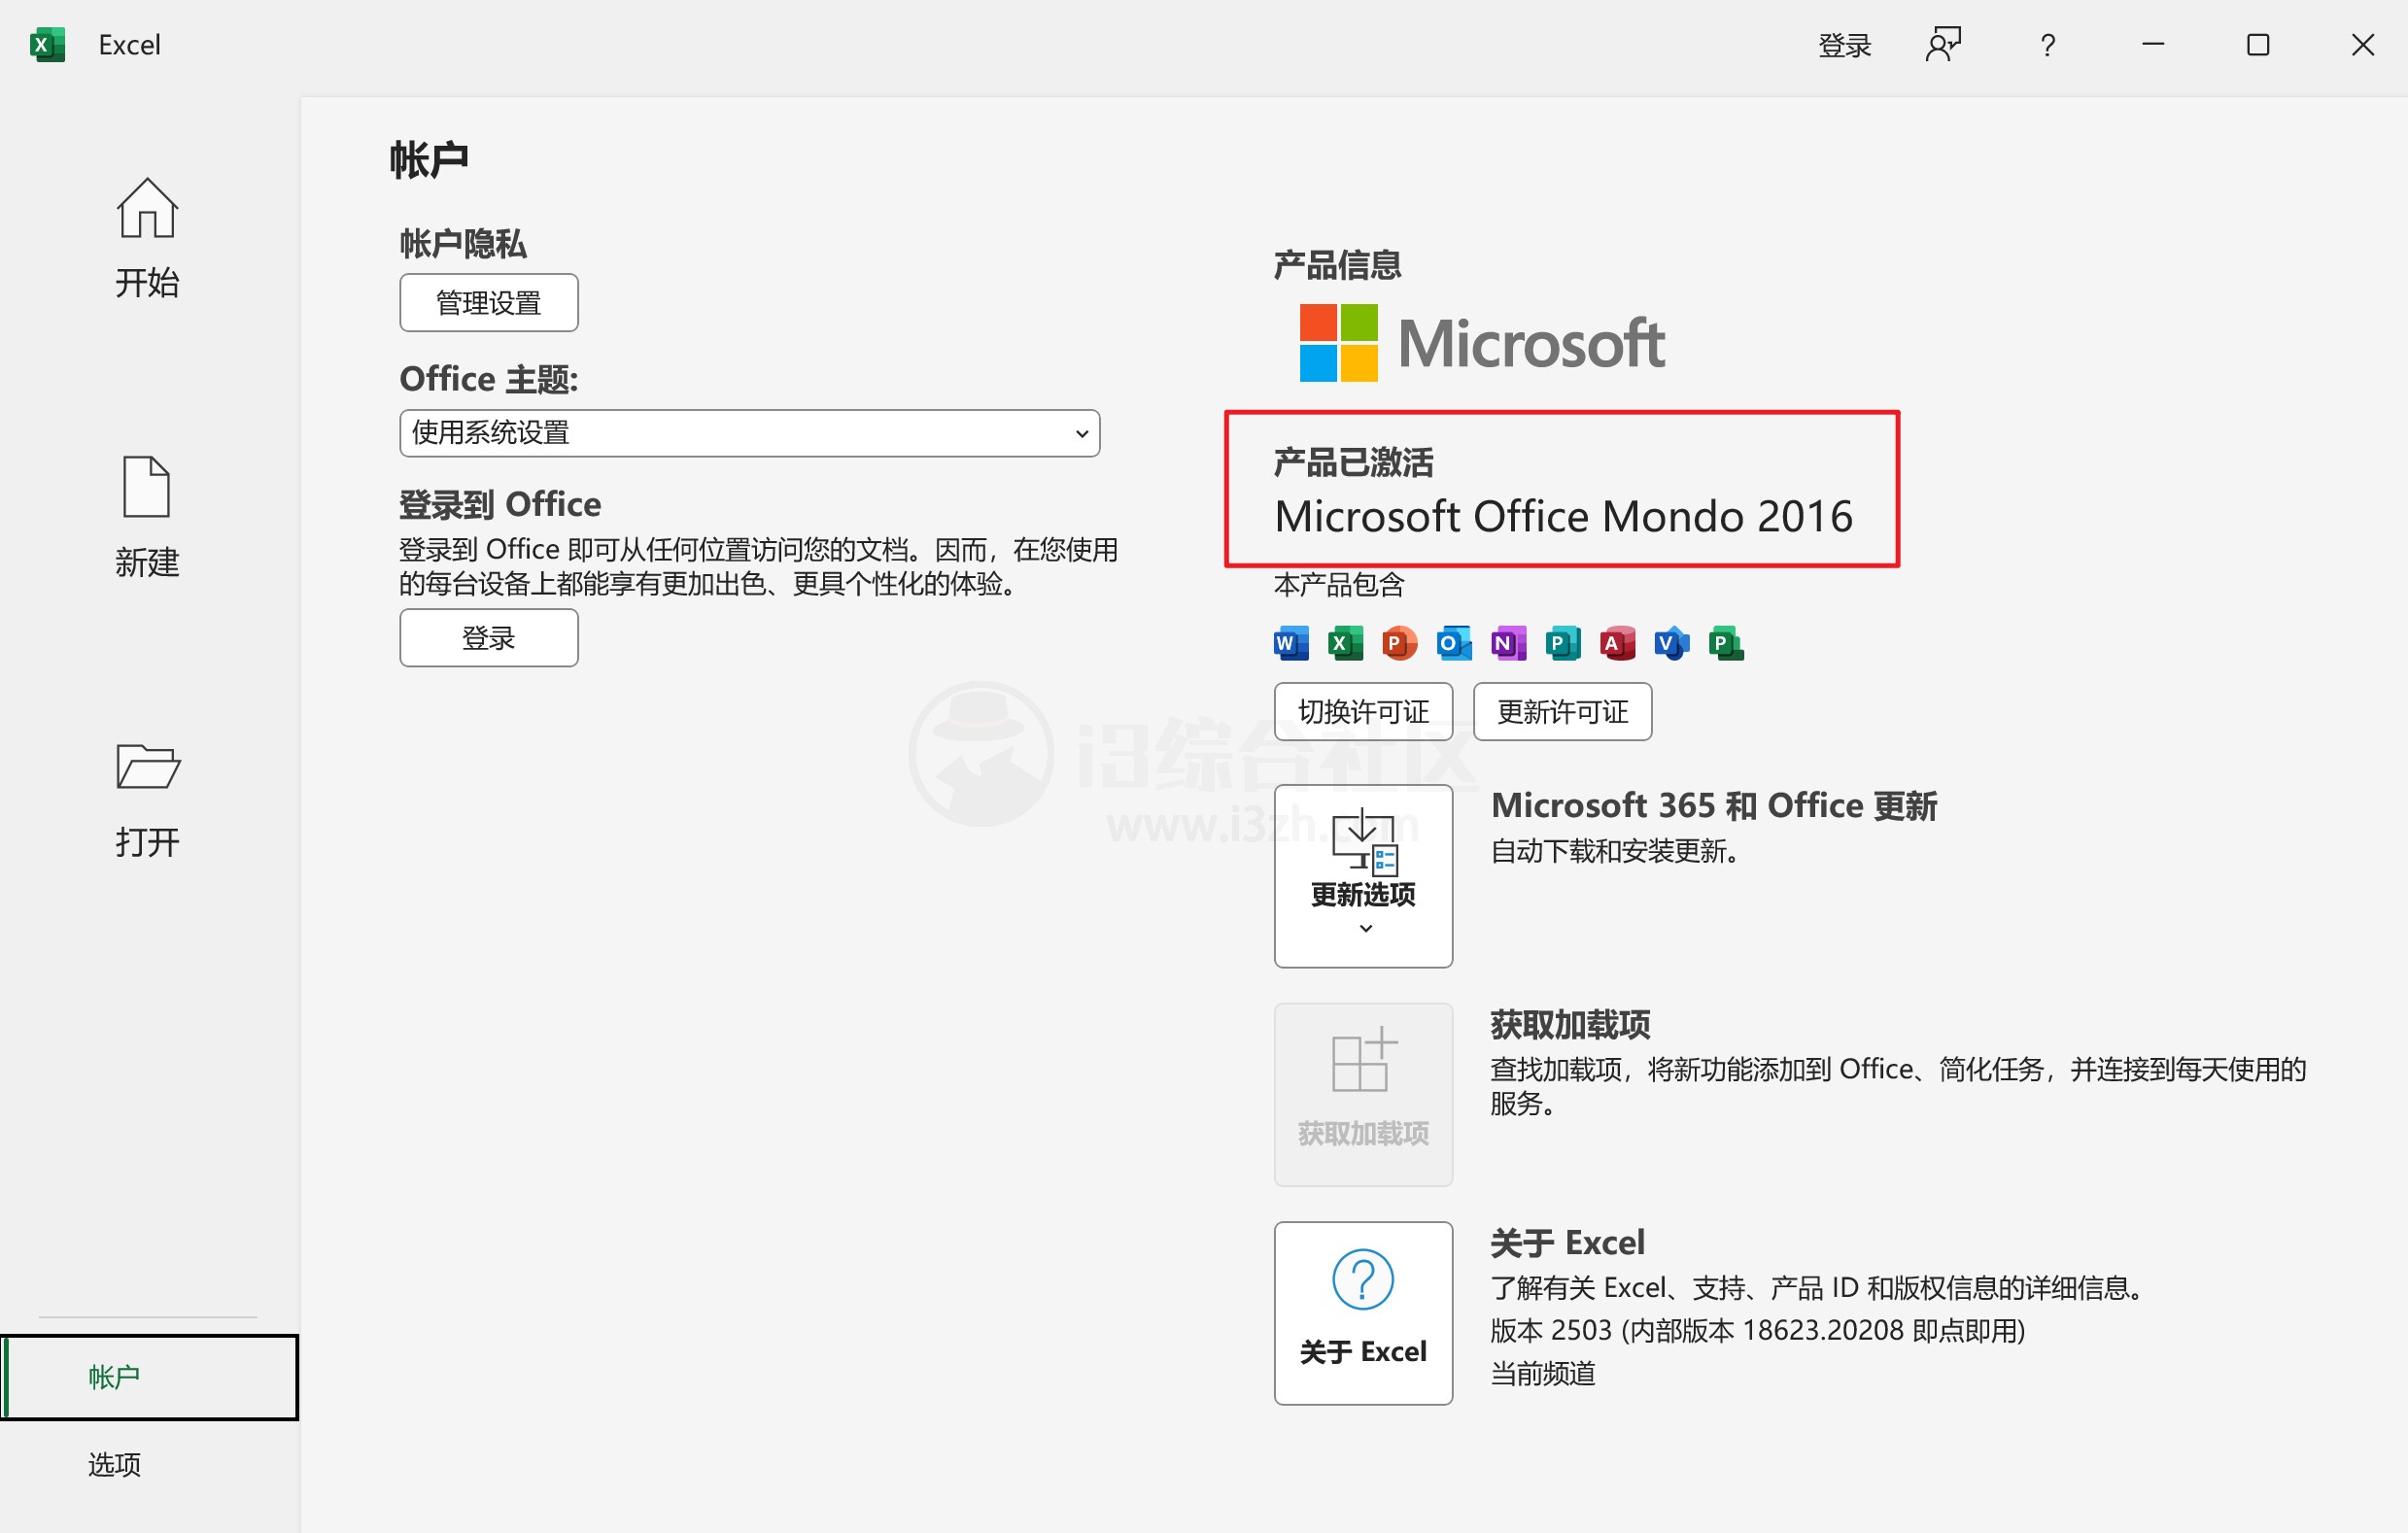2408x1533 pixels.
Task: Click 登录 in the title bar
Action: point(1844,45)
